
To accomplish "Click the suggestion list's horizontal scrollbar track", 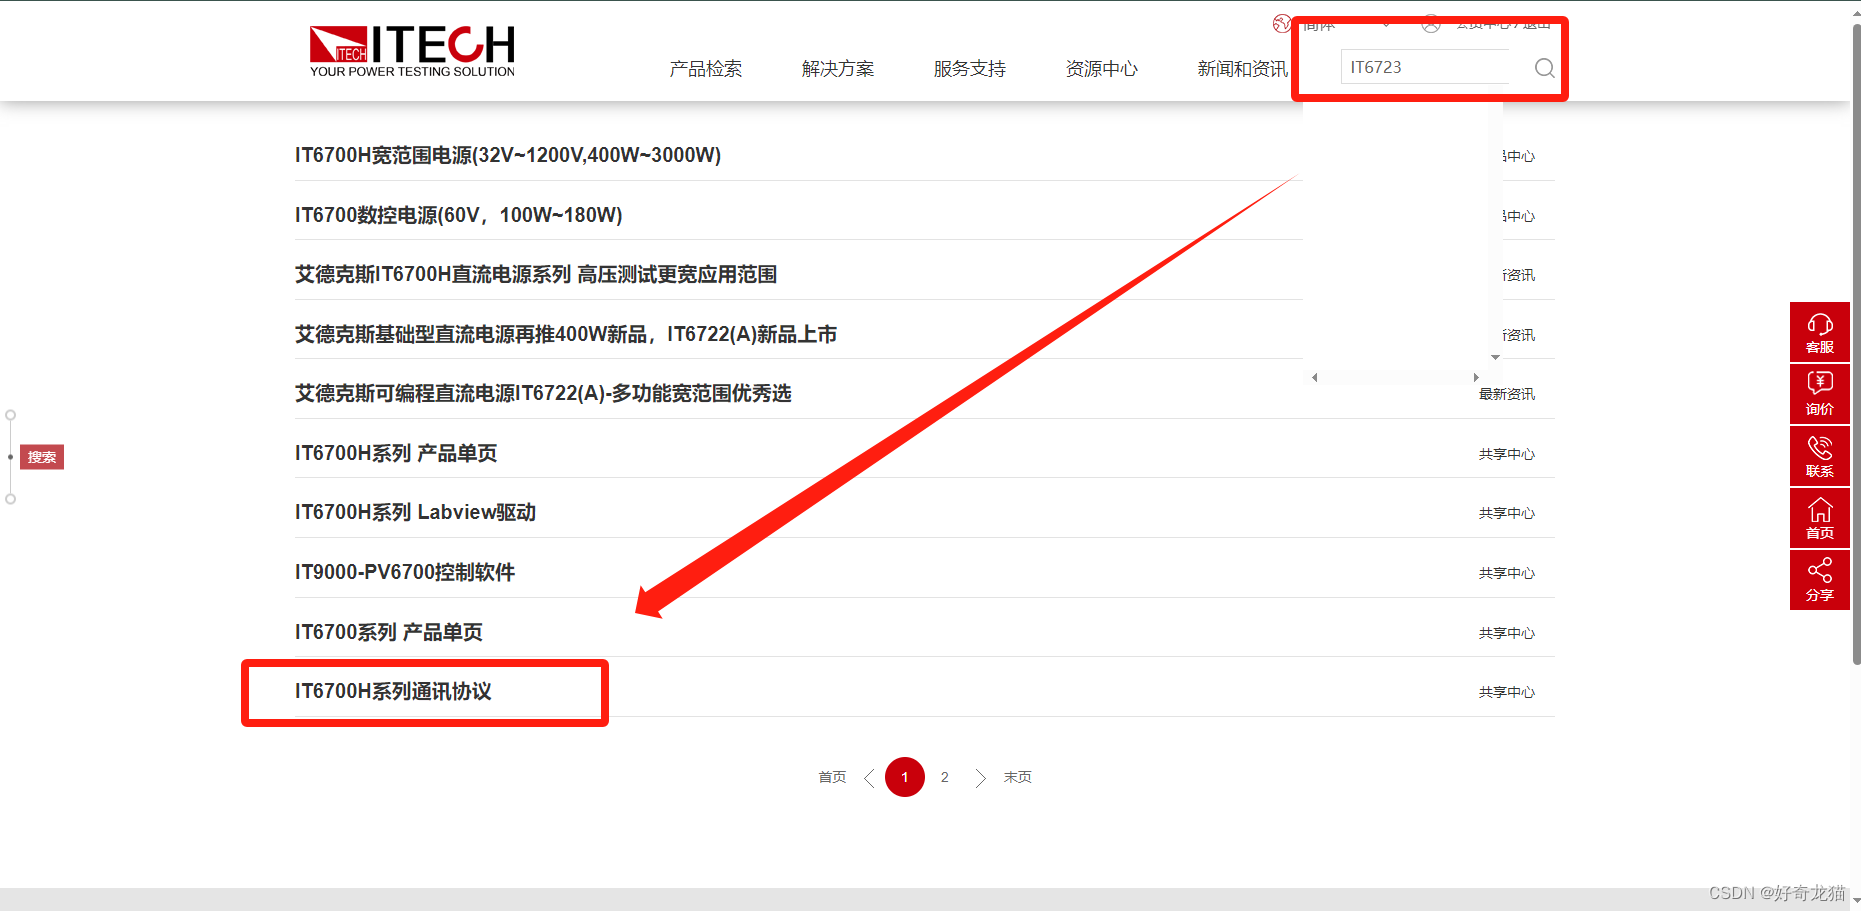I will point(1395,377).
